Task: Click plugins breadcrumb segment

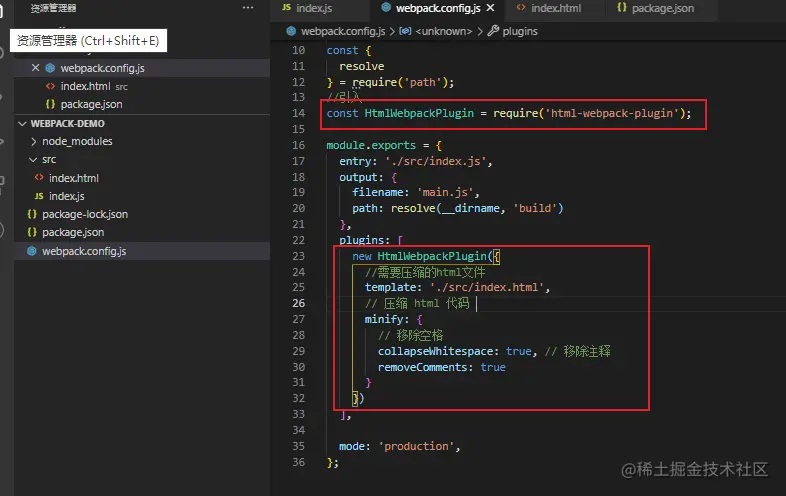Action: tap(520, 31)
